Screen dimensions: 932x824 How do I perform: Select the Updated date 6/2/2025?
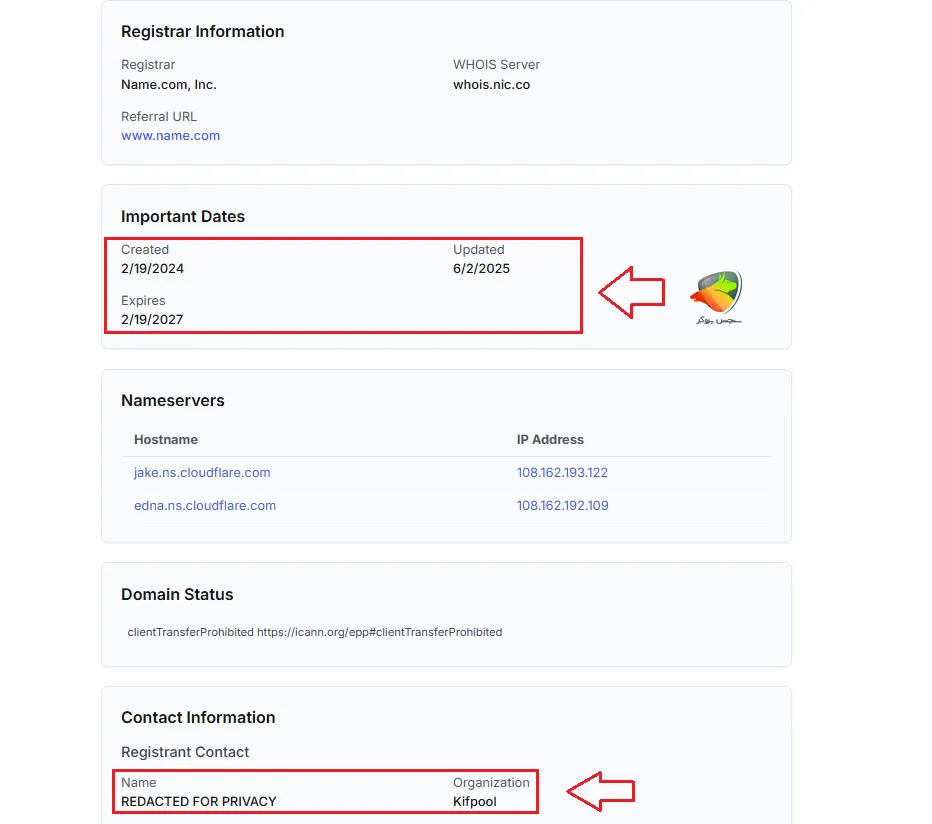(x=481, y=269)
